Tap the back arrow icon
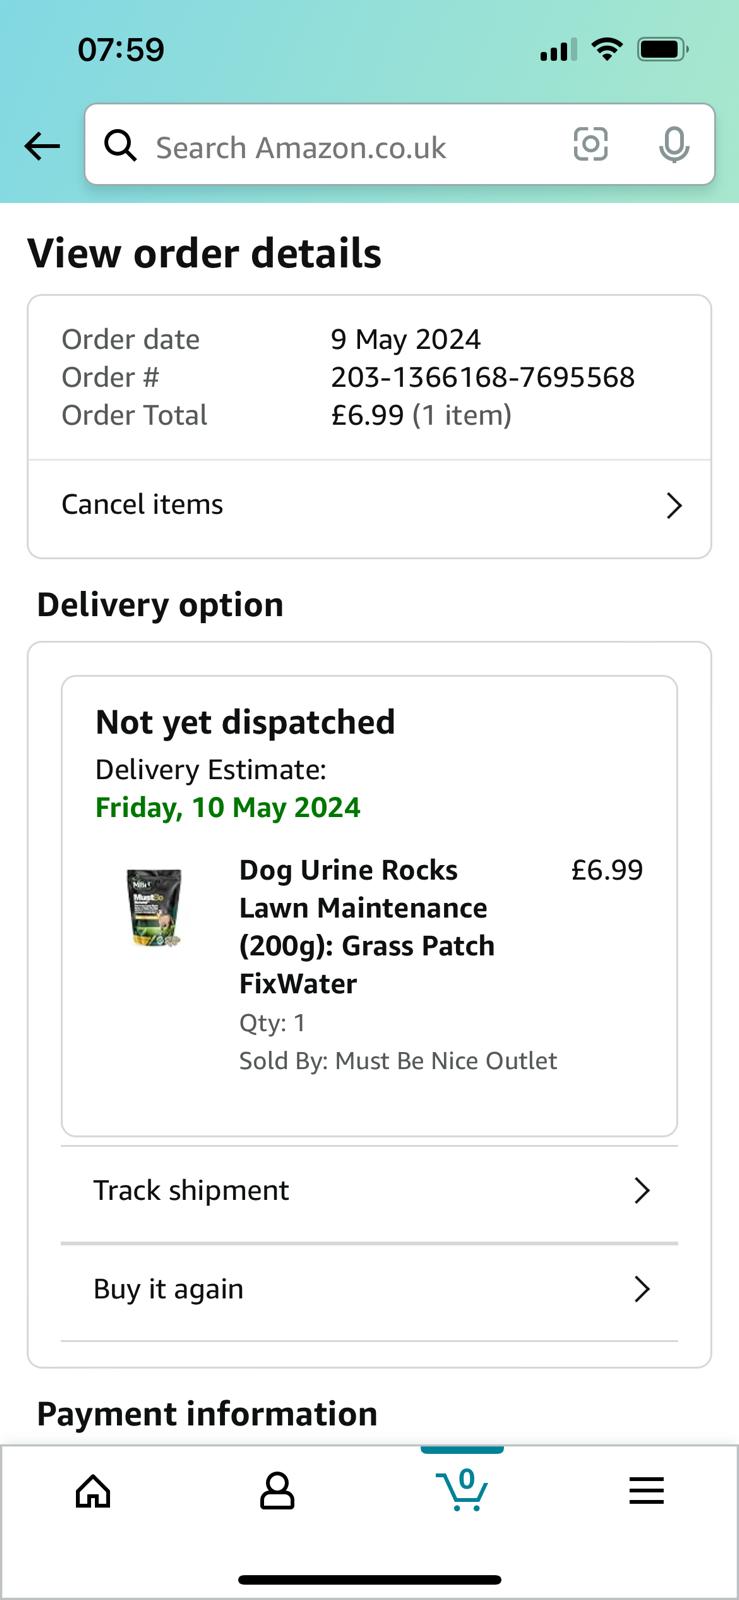739x1600 pixels. coord(42,146)
